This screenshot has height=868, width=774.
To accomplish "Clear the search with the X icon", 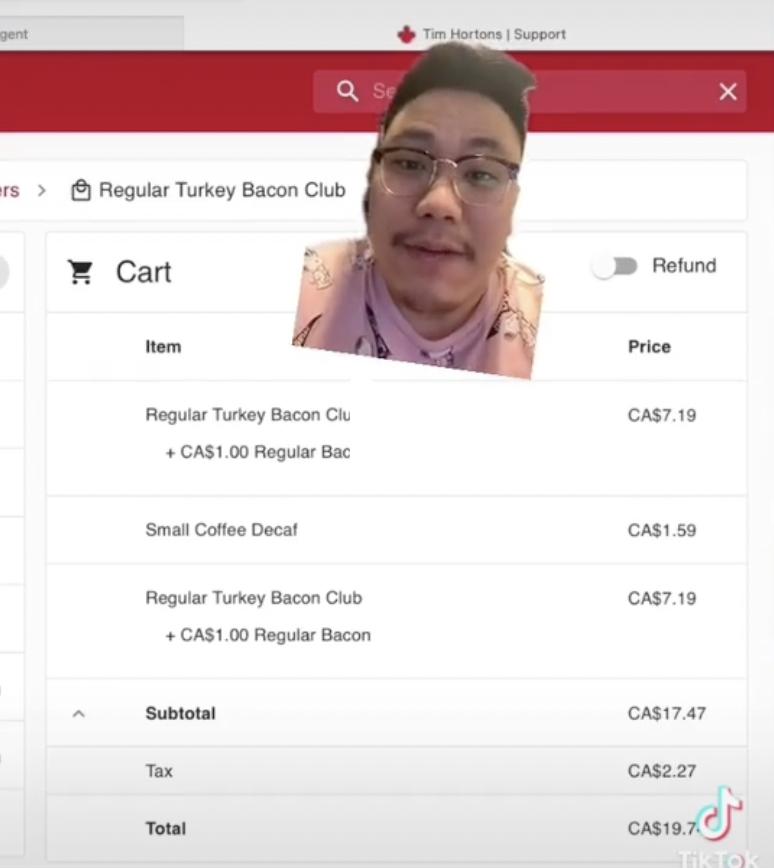I will click(728, 91).
